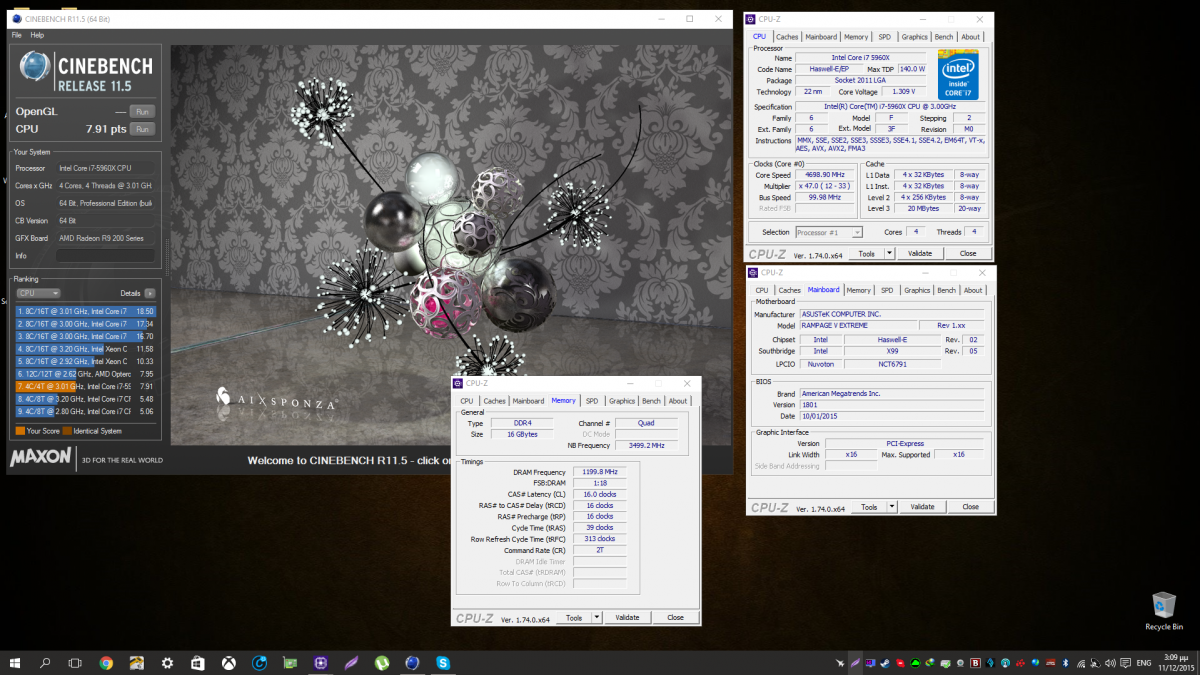This screenshot has height=675, width=1200.
Task: Click the Cinebench Info input field
Action: pos(105,255)
